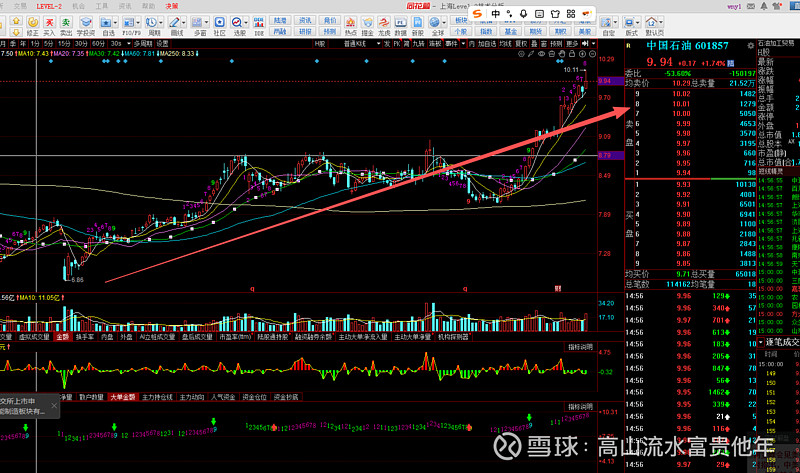Screen dimensions: 800x473
Task: Click the 指数 index button
Action: pos(486,32)
